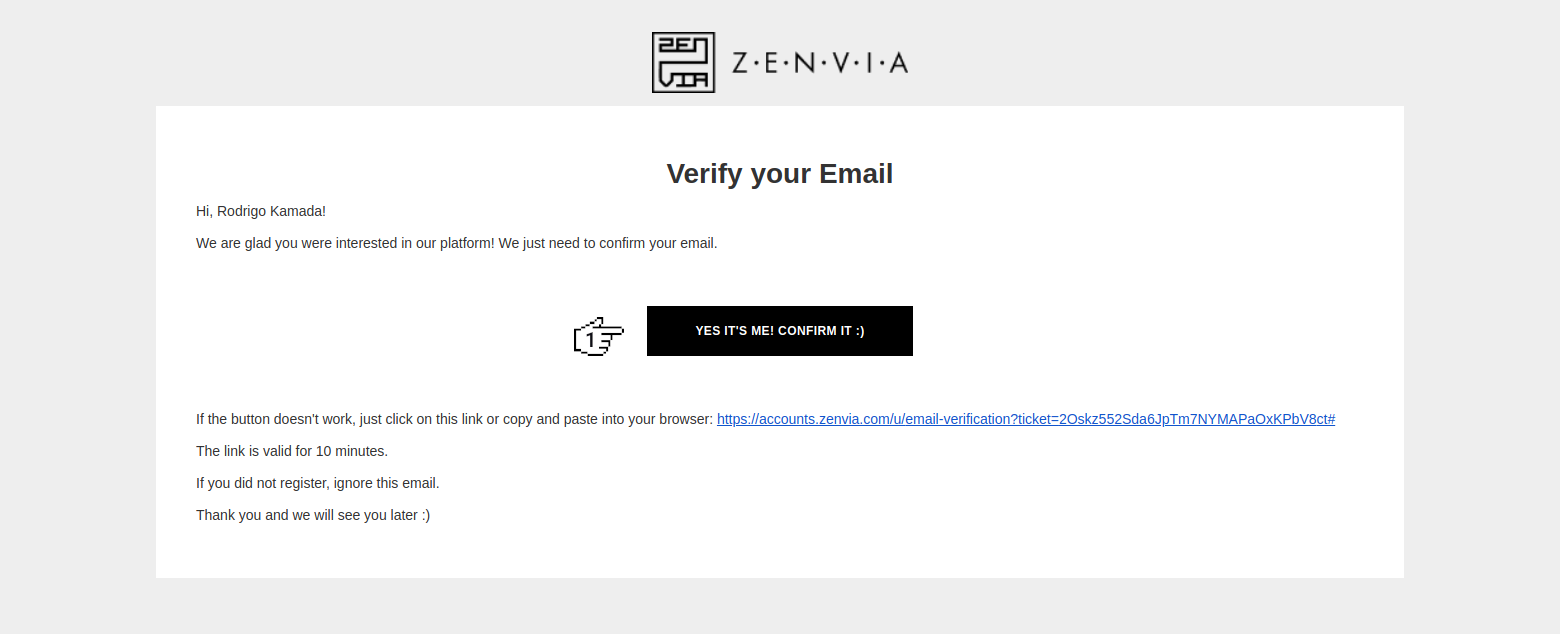Viewport: 1560px width, 634px height.
Task: Click the number 1 on the hand icon
Action: pyautogui.click(x=590, y=340)
